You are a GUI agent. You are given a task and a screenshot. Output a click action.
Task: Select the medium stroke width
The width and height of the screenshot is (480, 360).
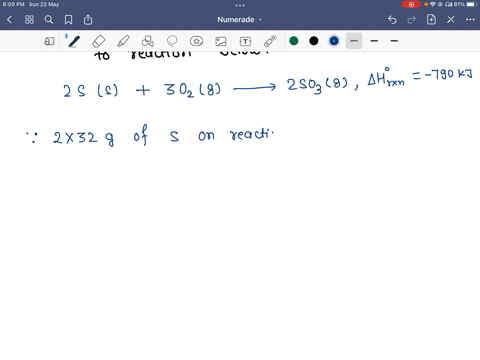pos(374,41)
